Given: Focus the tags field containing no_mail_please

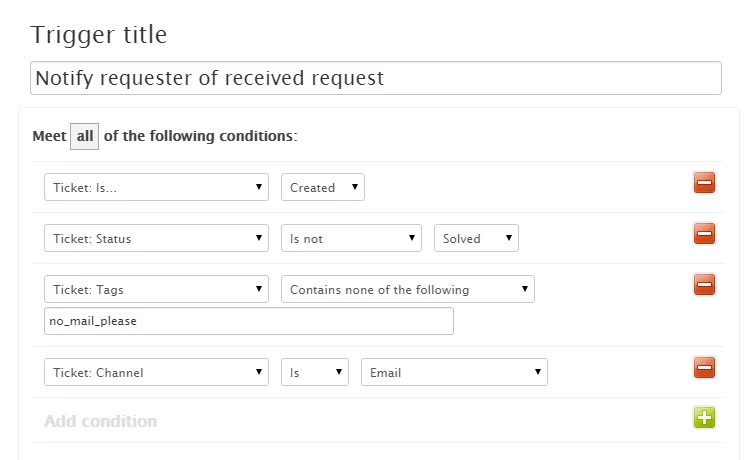Looking at the screenshot, I should (x=248, y=321).
